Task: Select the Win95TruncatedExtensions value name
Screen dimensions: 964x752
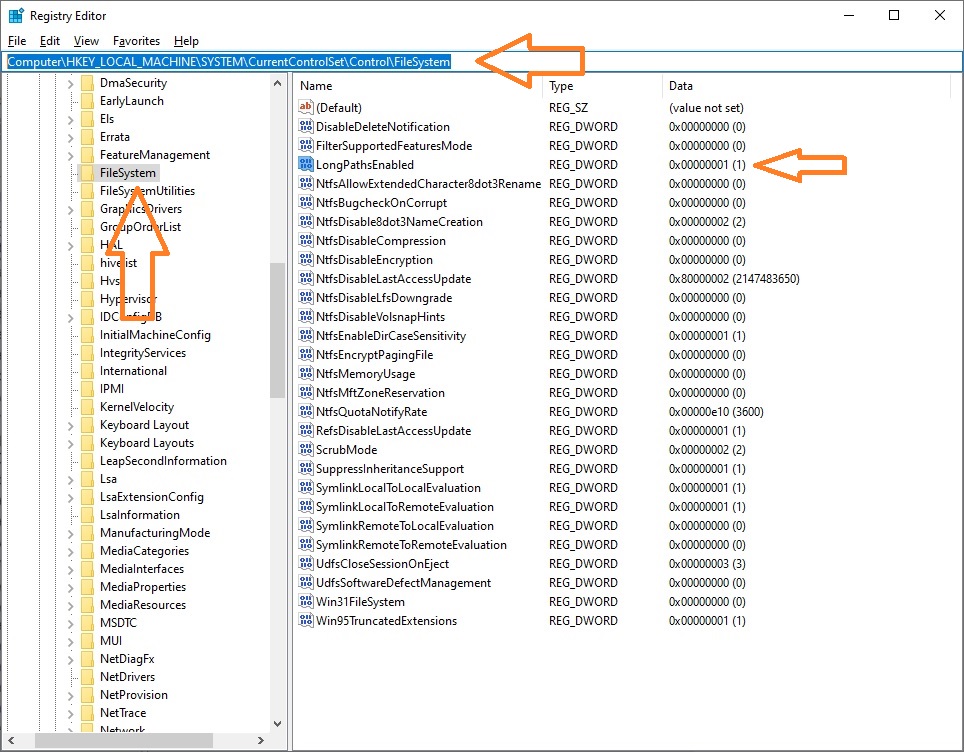Action: pyautogui.click(x=386, y=620)
